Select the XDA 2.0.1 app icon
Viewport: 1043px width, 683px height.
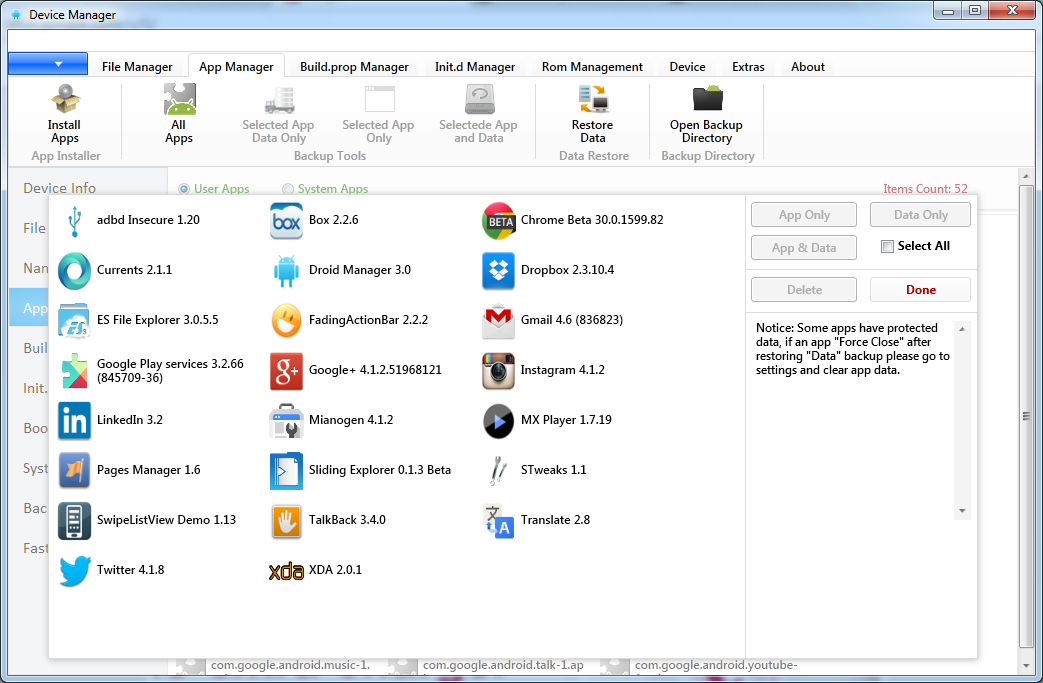[x=286, y=570]
